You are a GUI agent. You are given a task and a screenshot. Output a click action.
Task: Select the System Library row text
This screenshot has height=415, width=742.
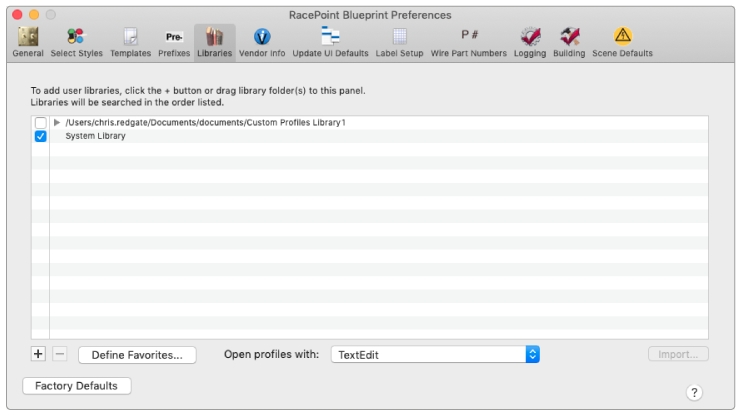click(95, 136)
